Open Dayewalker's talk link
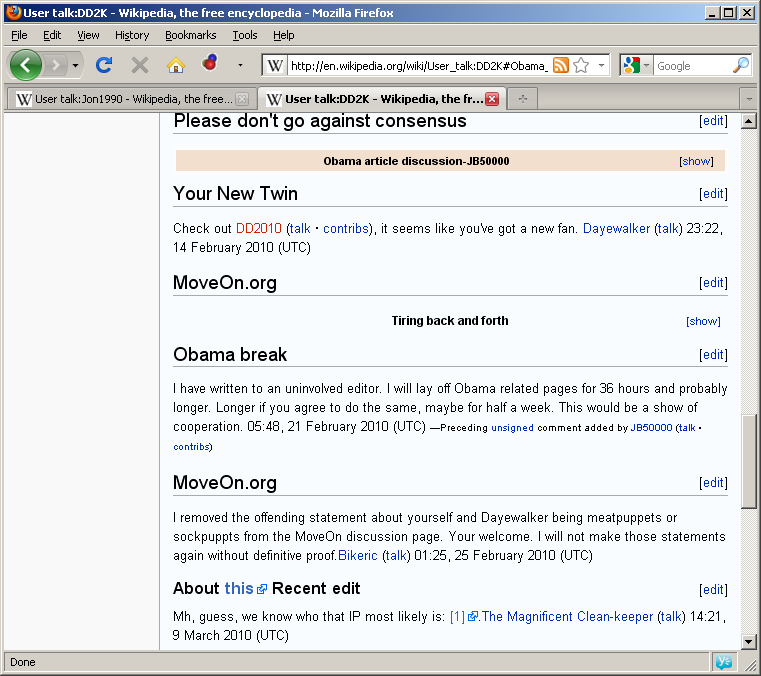 pos(668,229)
